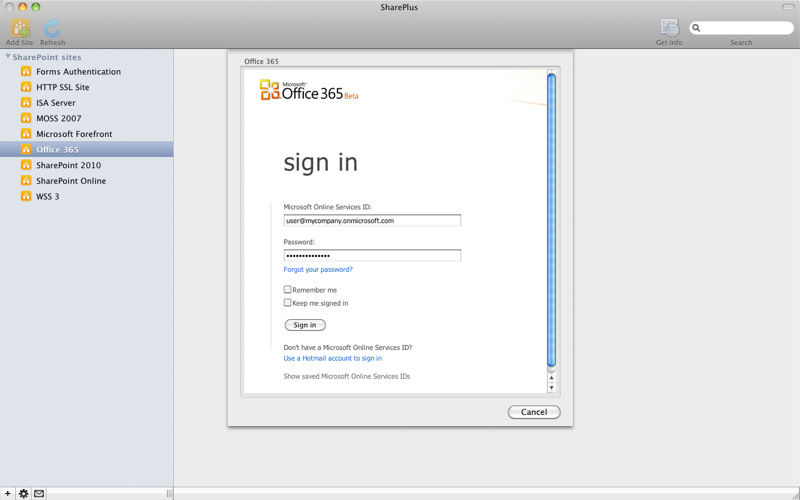Collapse the SharePoint sites disclosure triangle
The image size is (800, 500).
[8, 56]
